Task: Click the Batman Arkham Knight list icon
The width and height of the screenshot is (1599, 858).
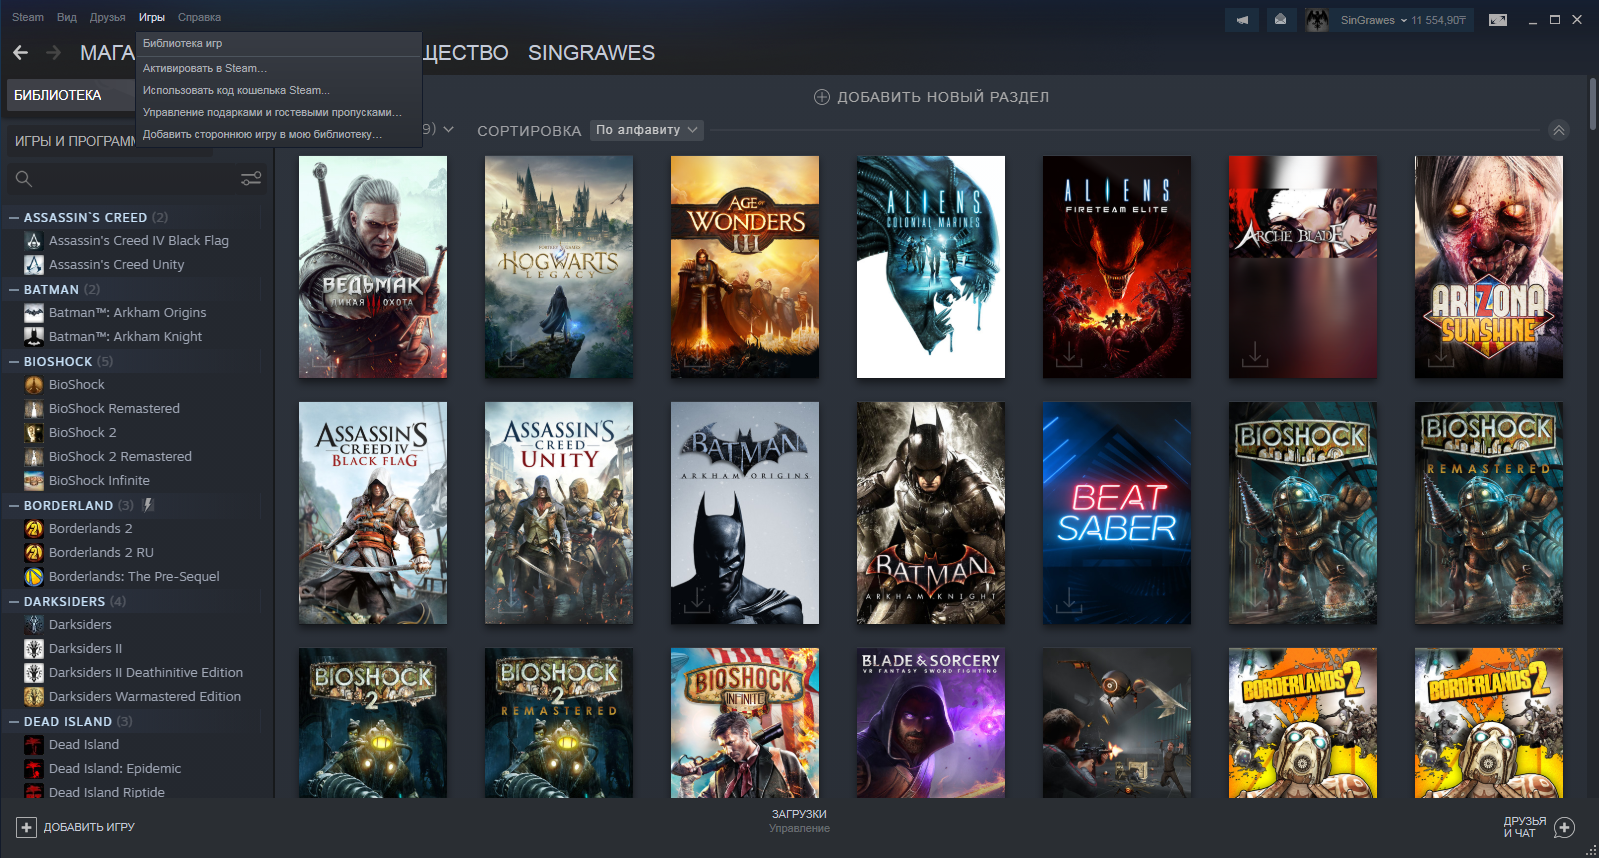Action: coord(34,337)
